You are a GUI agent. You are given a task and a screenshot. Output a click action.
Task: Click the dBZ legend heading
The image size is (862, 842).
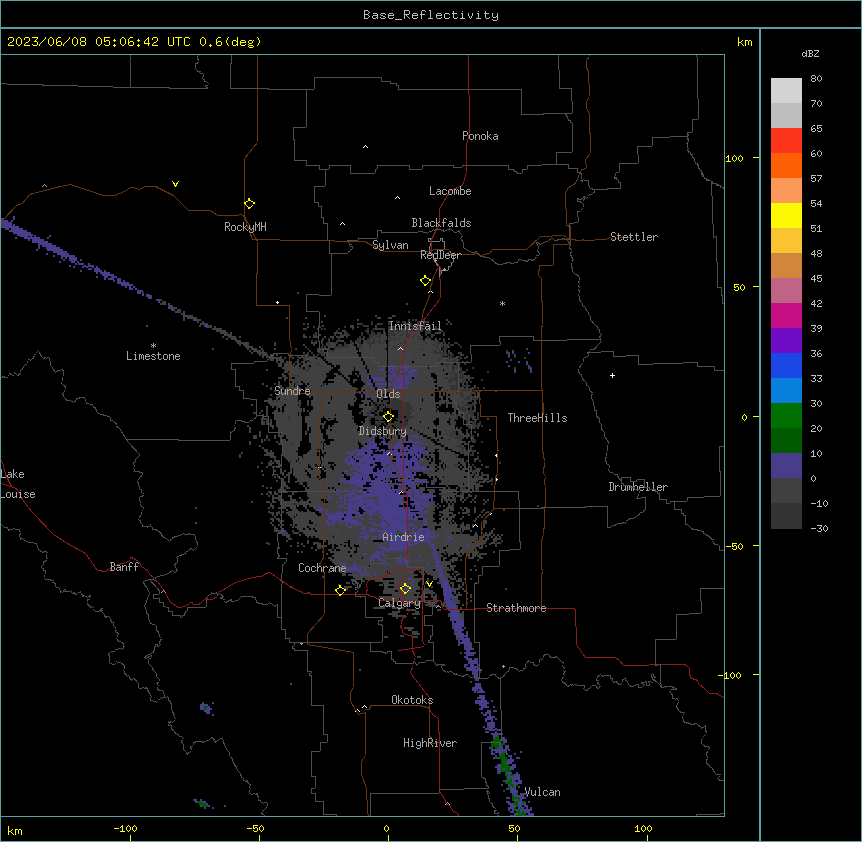tap(810, 53)
